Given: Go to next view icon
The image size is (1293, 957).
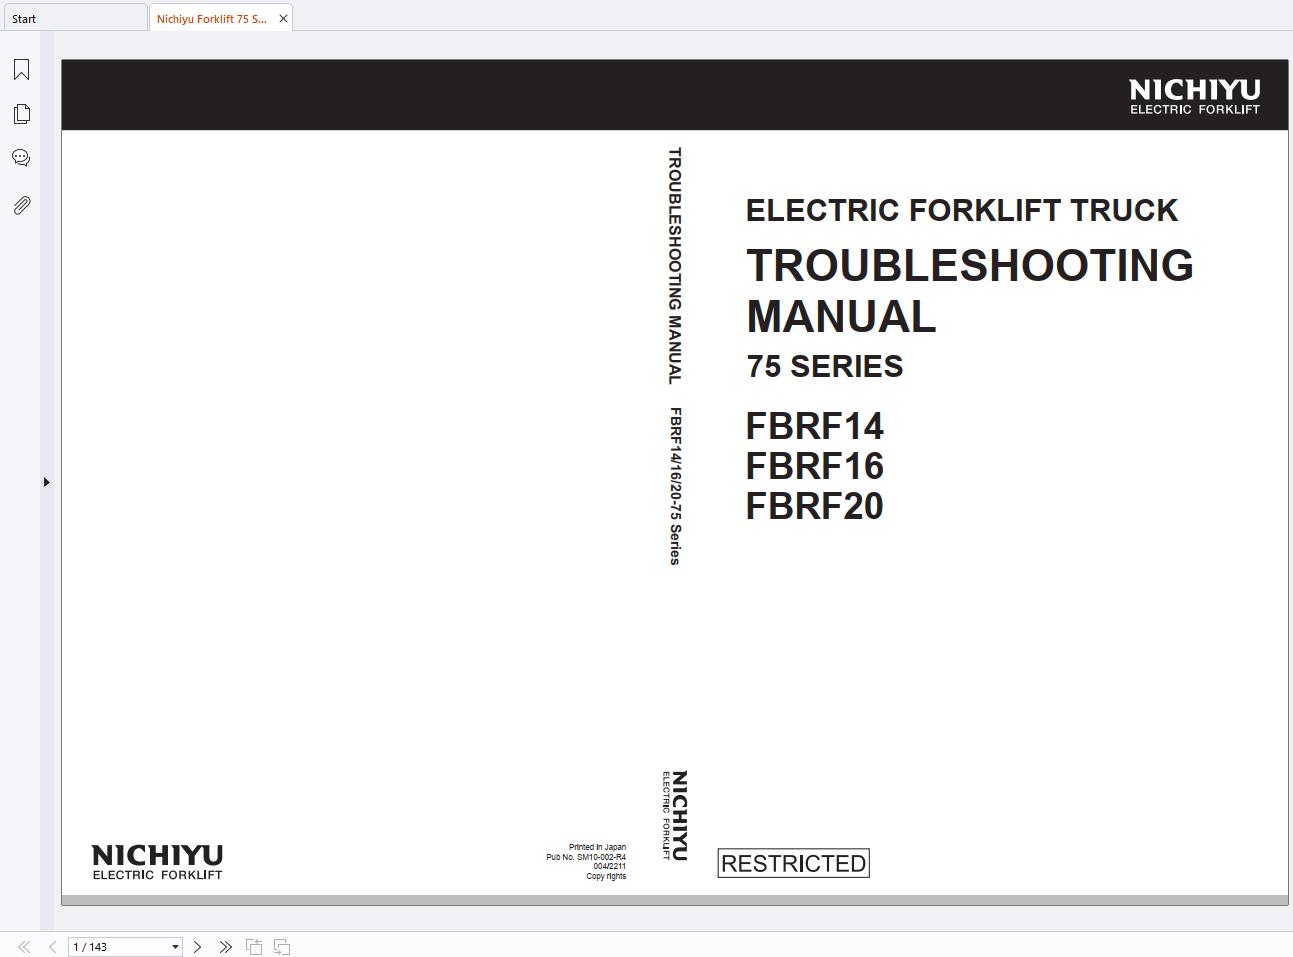Looking at the screenshot, I should click(x=282, y=946).
